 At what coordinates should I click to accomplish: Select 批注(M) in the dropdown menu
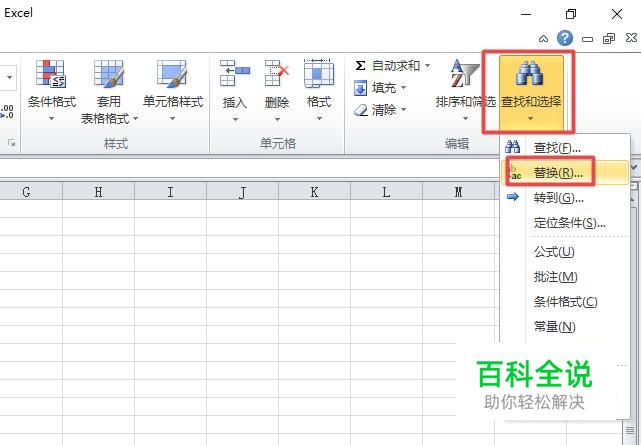pyautogui.click(x=565, y=277)
